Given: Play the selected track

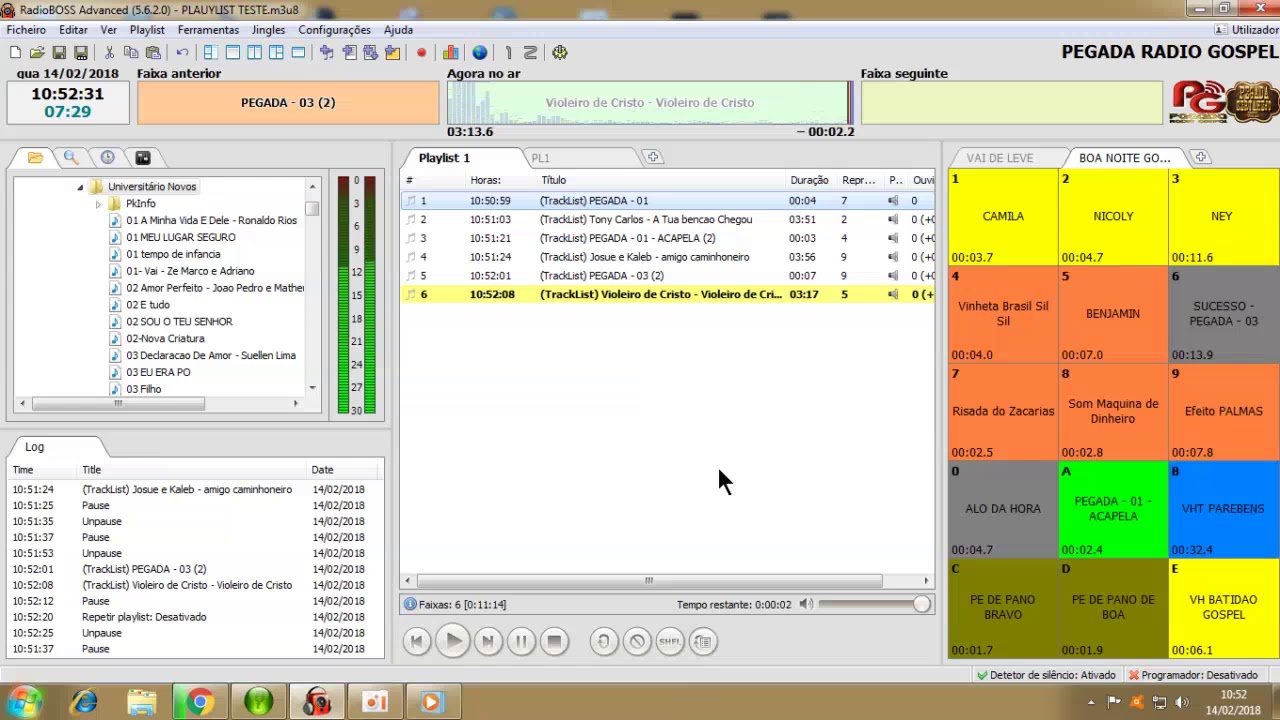Looking at the screenshot, I should [453, 642].
